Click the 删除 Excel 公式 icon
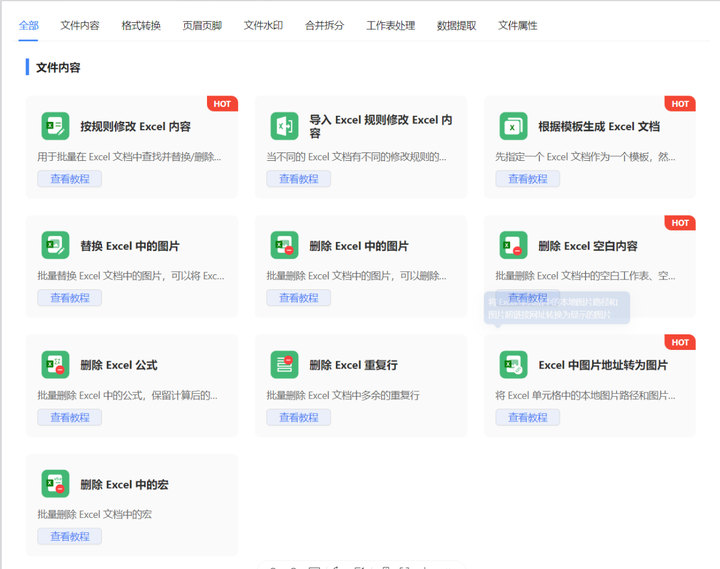 (55, 365)
